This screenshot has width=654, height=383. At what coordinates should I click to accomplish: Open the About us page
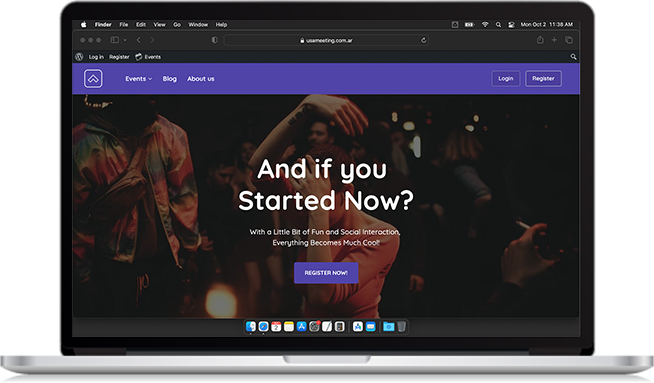201,79
